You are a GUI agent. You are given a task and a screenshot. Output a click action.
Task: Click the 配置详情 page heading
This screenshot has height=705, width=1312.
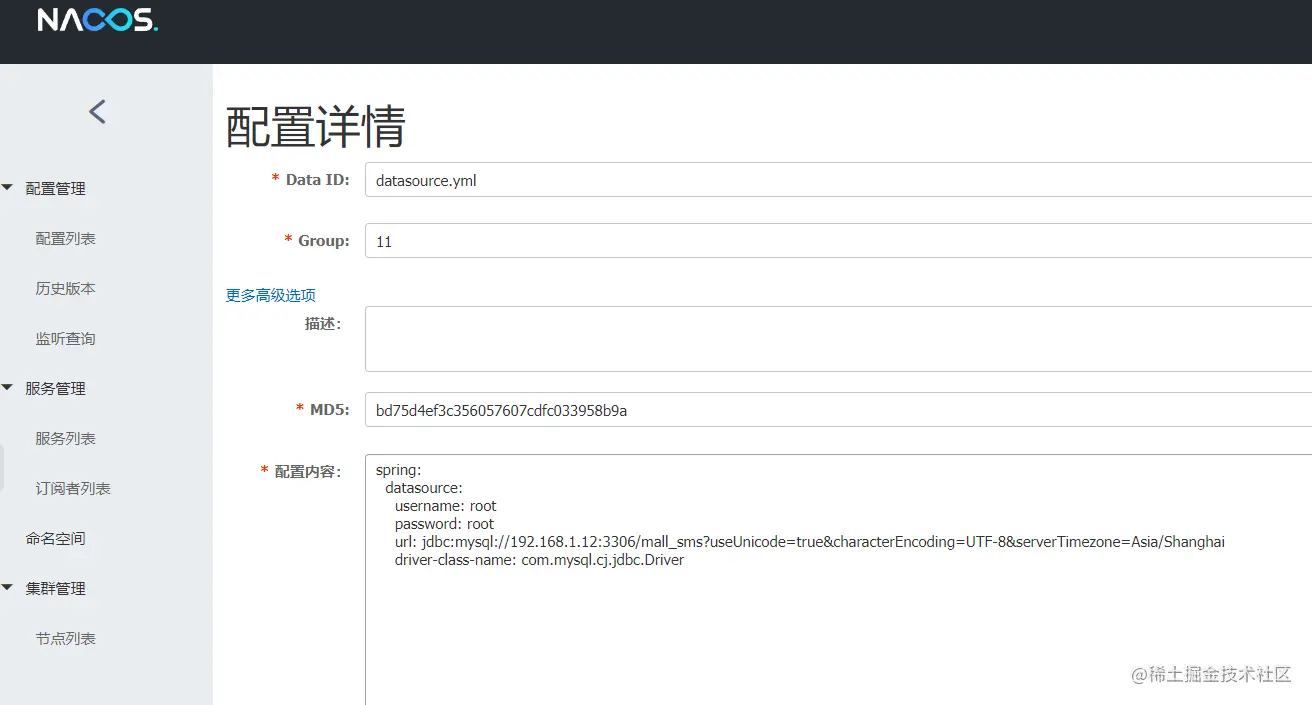316,127
